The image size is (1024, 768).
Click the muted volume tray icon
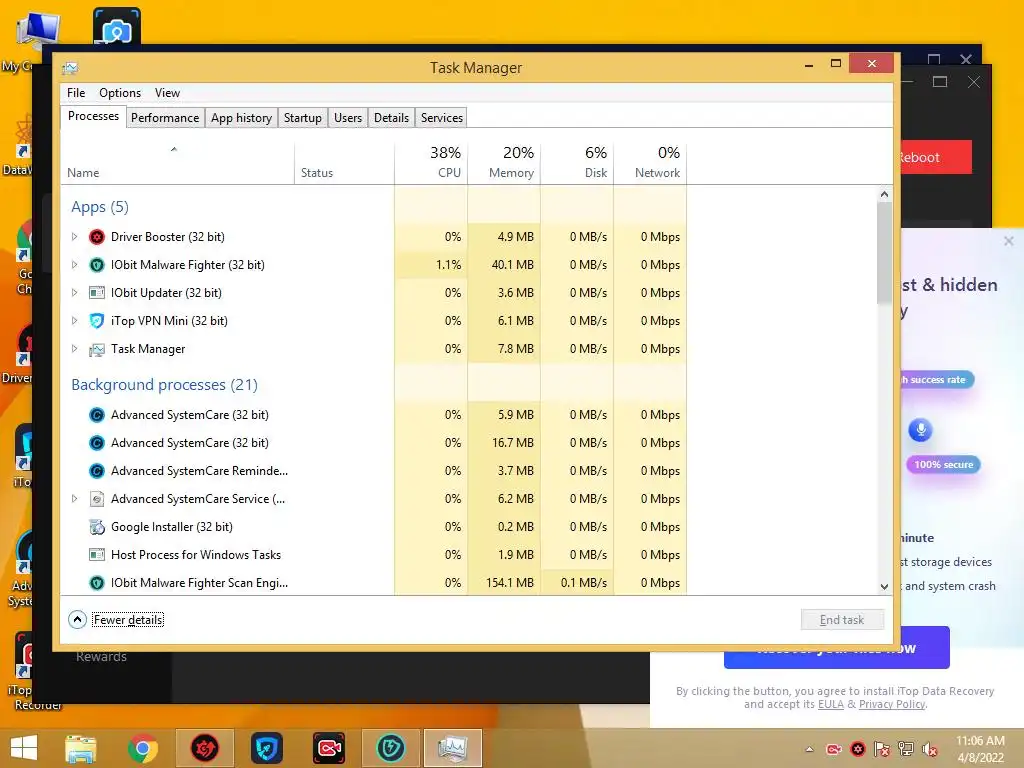click(x=930, y=749)
